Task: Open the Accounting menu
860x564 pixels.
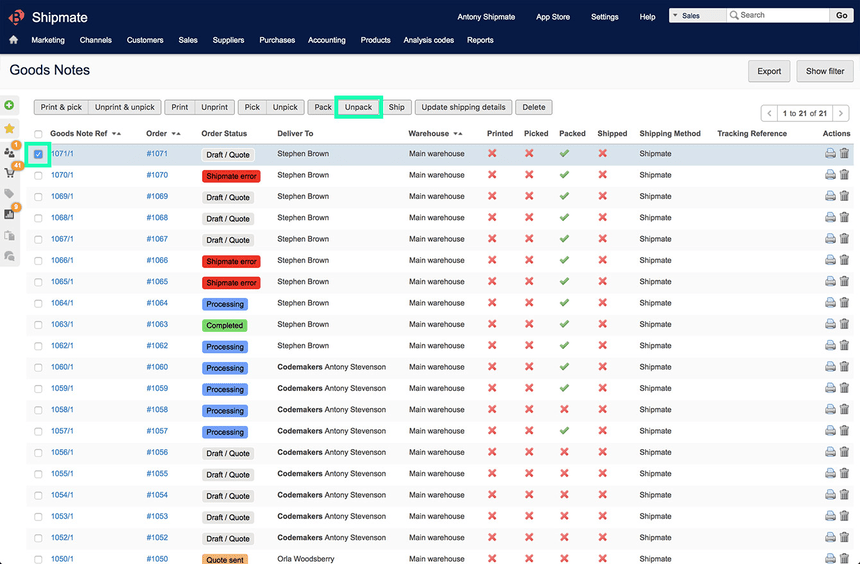Action: [x=327, y=40]
